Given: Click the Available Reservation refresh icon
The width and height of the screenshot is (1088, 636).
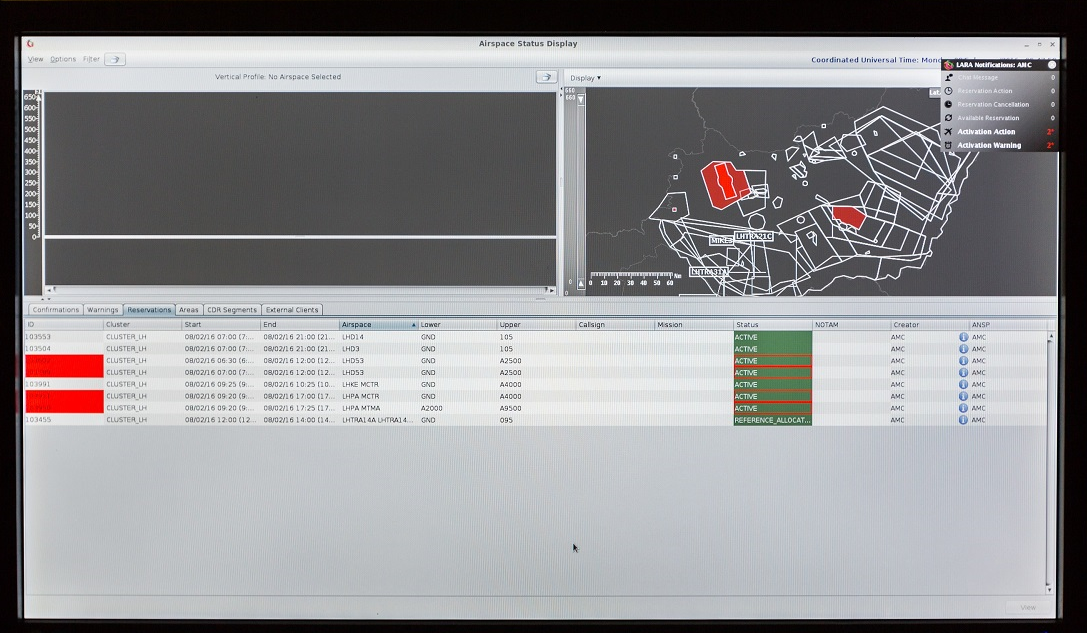Looking at the screenshot, I should [948, 118].
